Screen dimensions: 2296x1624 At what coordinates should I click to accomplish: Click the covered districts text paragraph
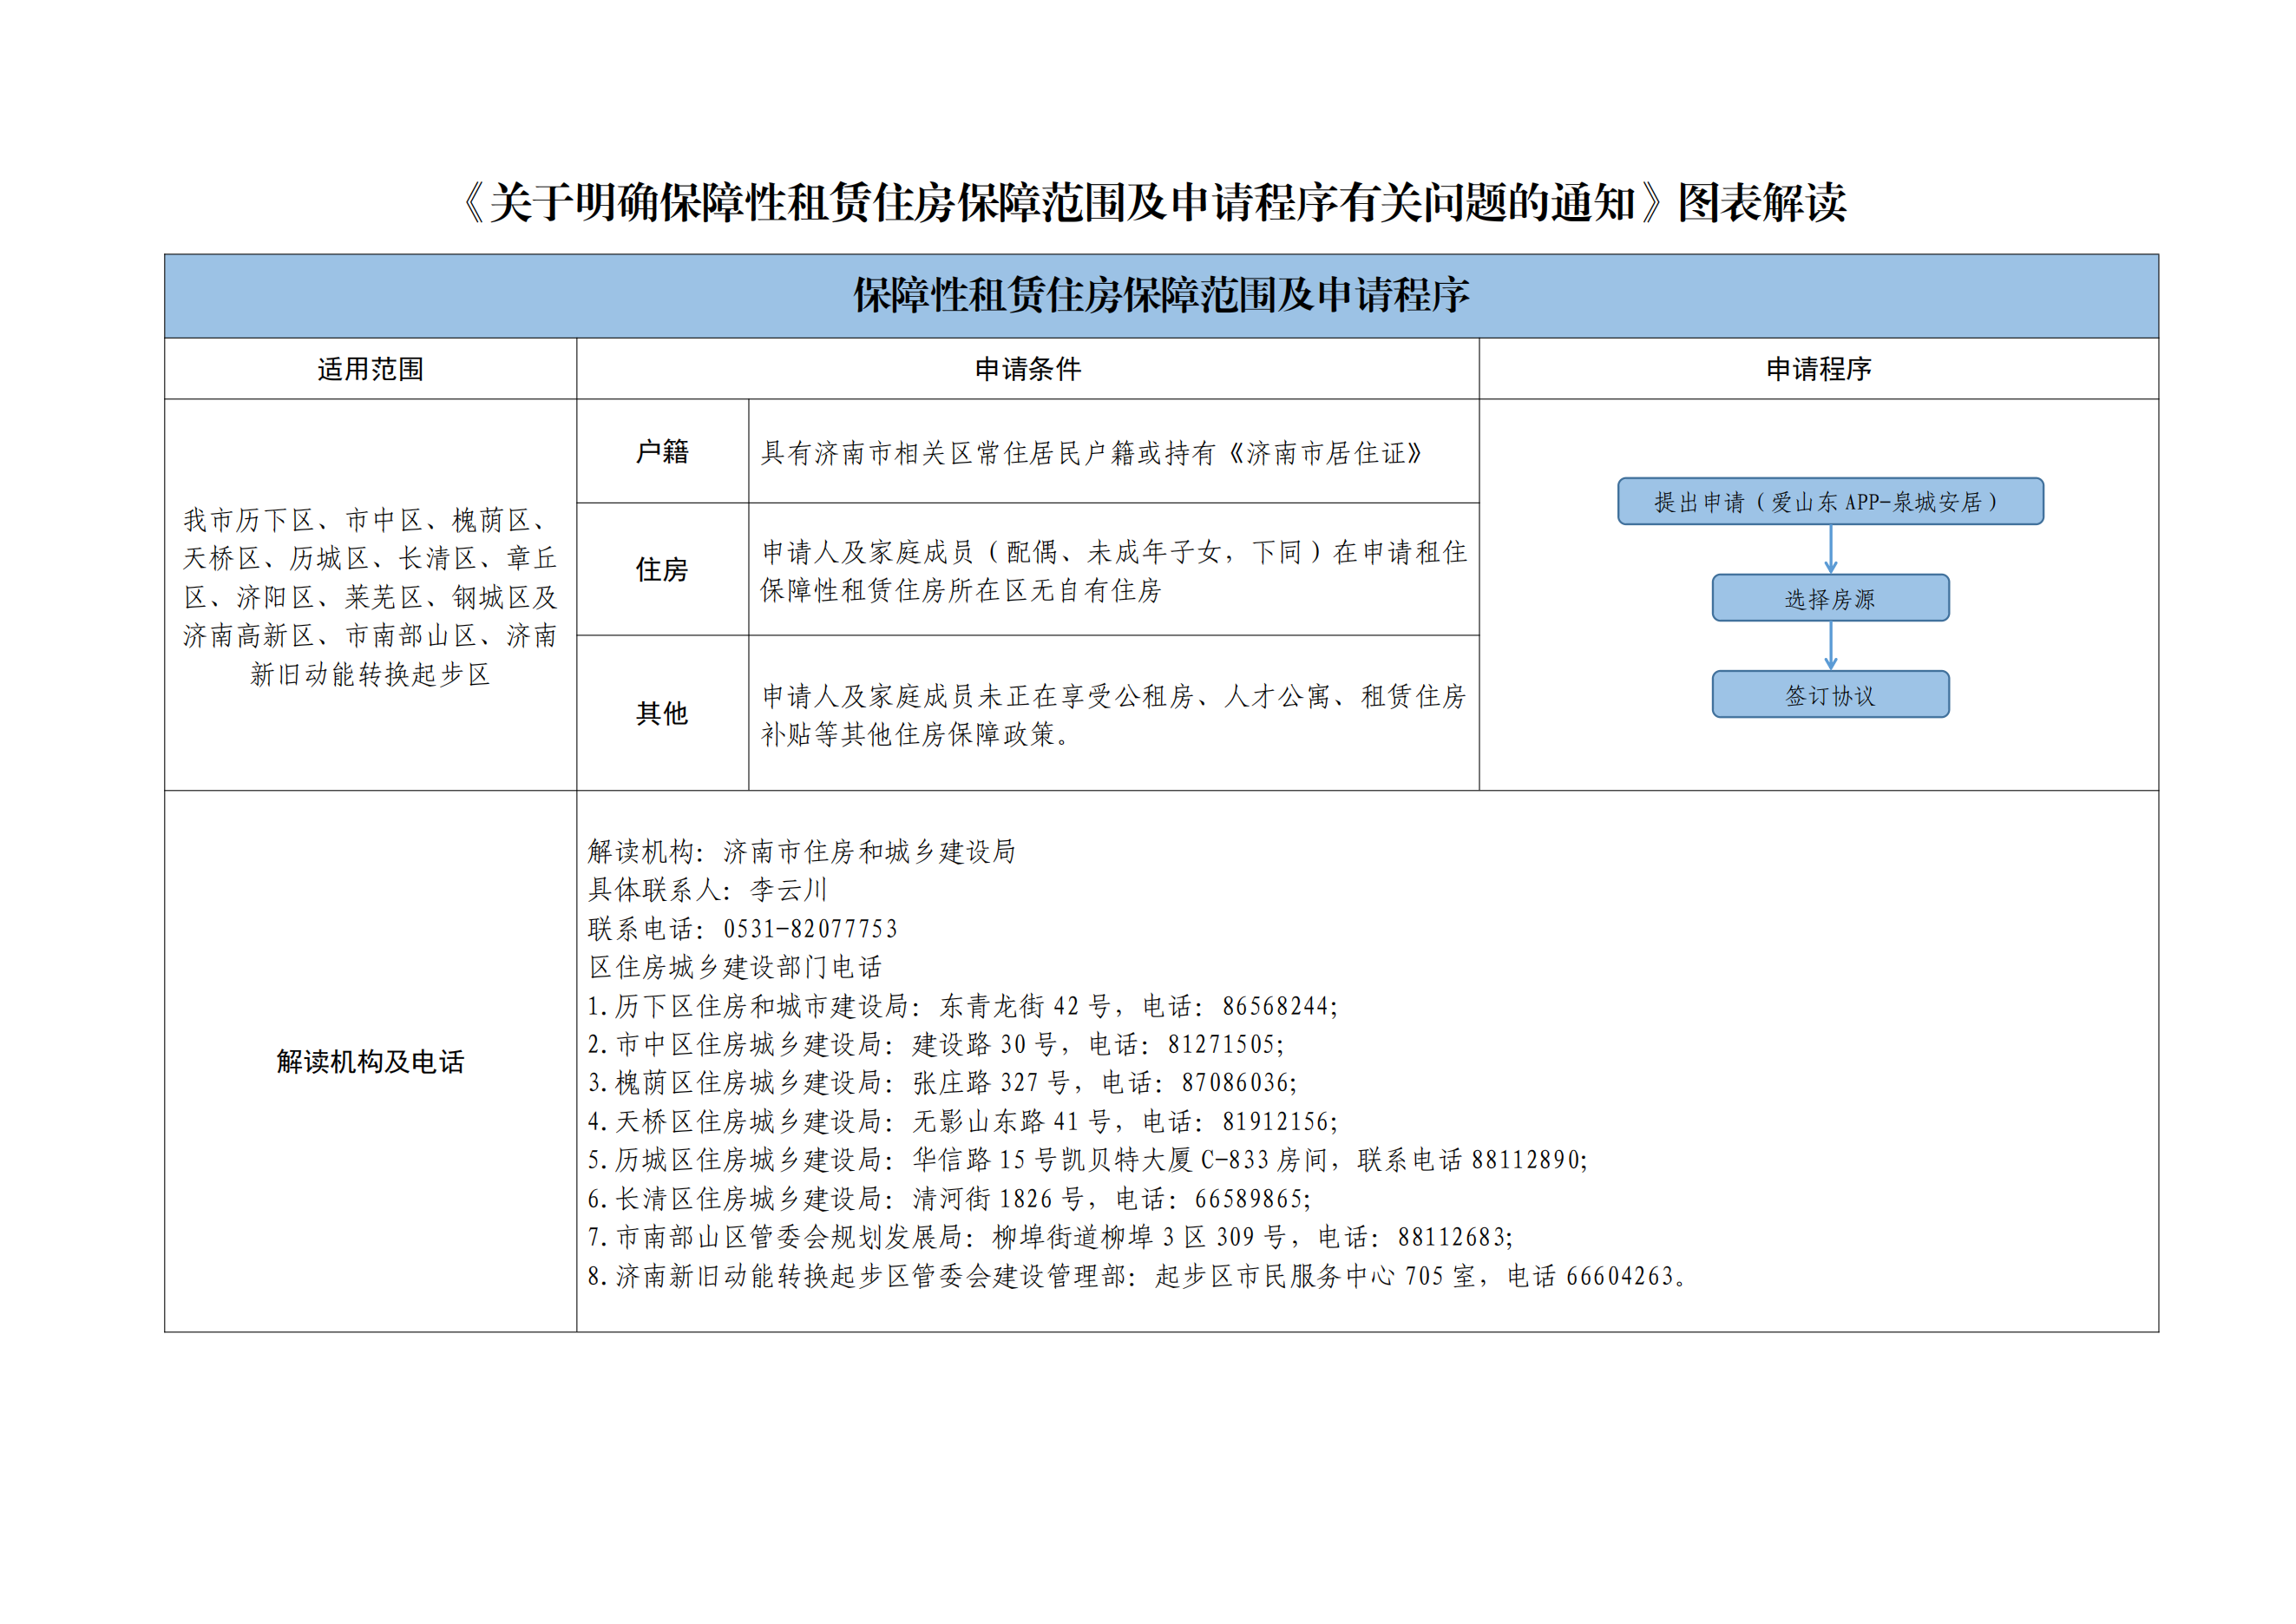coord(370,597)
